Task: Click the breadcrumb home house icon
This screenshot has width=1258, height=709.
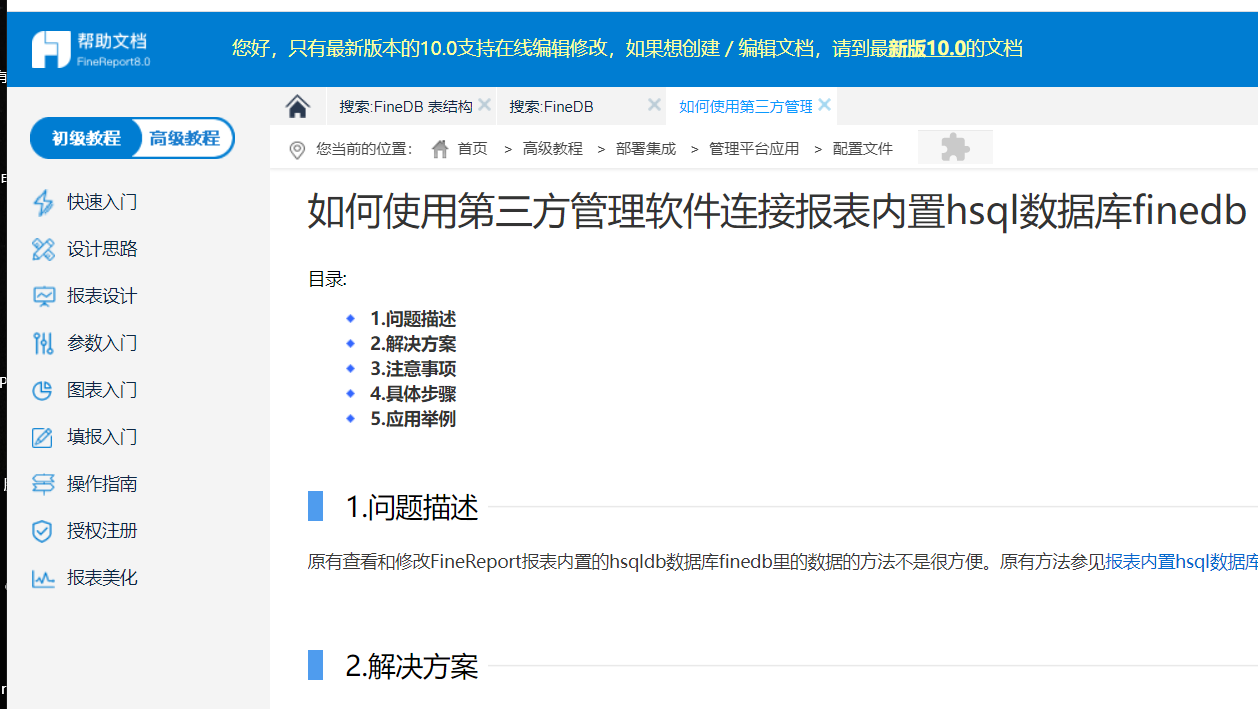Action: pos(440,149)
